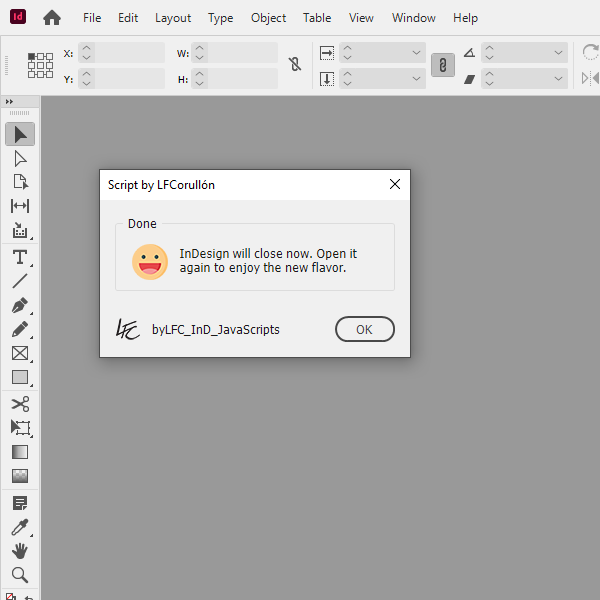Click the X field stepper arrows
Image resolution: width=600 pixels, height=600 pixels.
coord(86,53)
